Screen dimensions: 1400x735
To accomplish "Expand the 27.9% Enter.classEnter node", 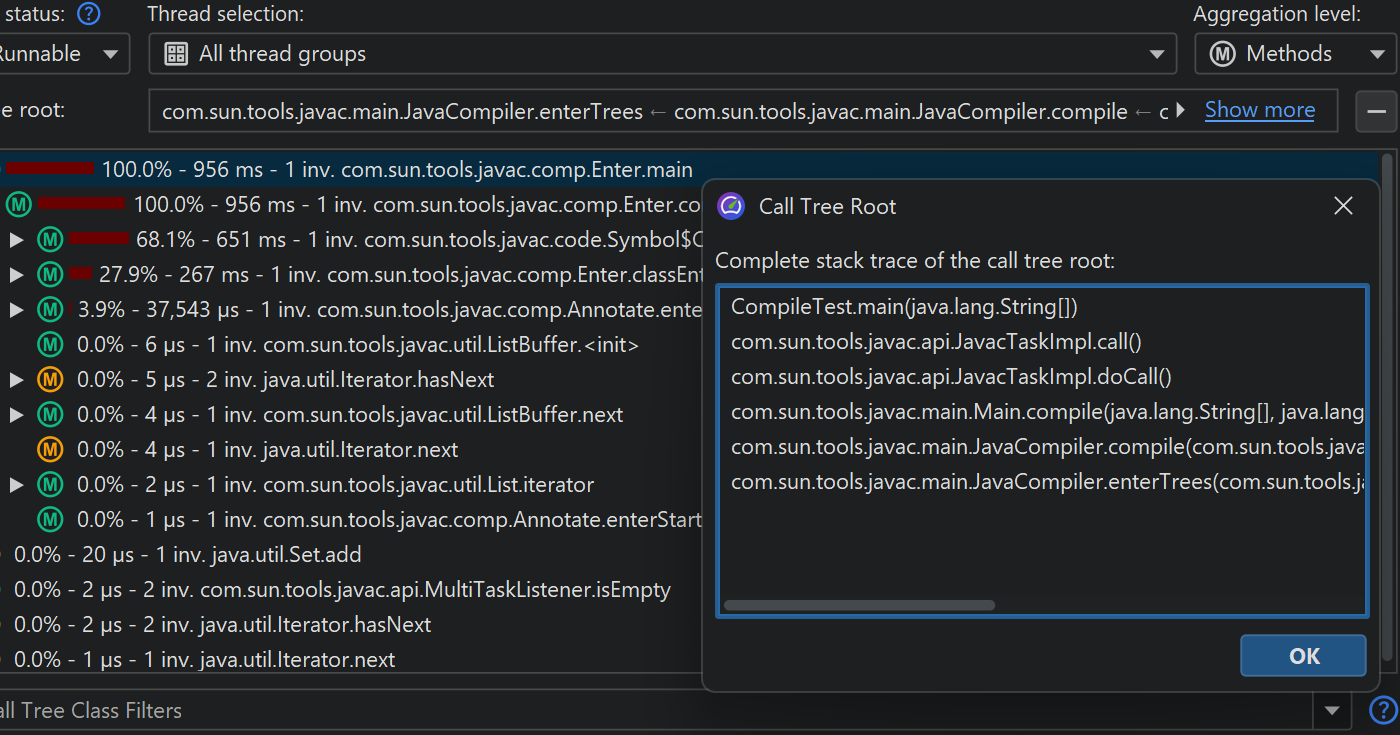I will click(x=16, y=275).
